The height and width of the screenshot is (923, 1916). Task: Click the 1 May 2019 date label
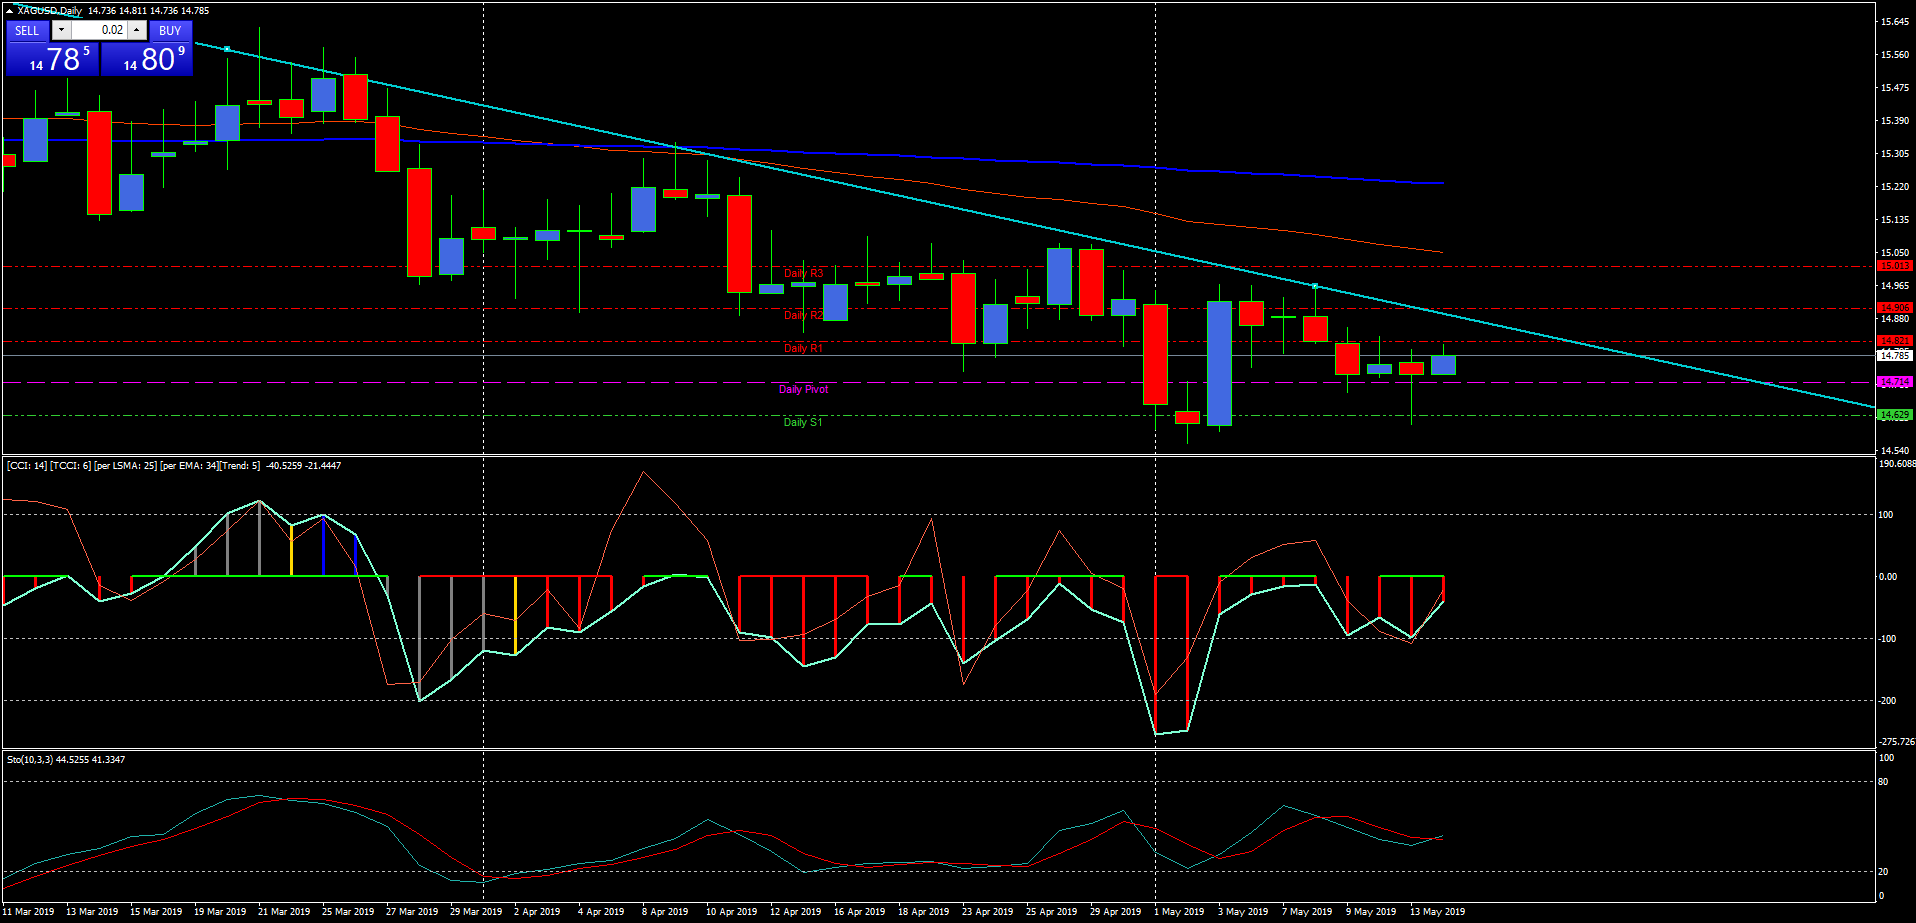point(1179,912)
